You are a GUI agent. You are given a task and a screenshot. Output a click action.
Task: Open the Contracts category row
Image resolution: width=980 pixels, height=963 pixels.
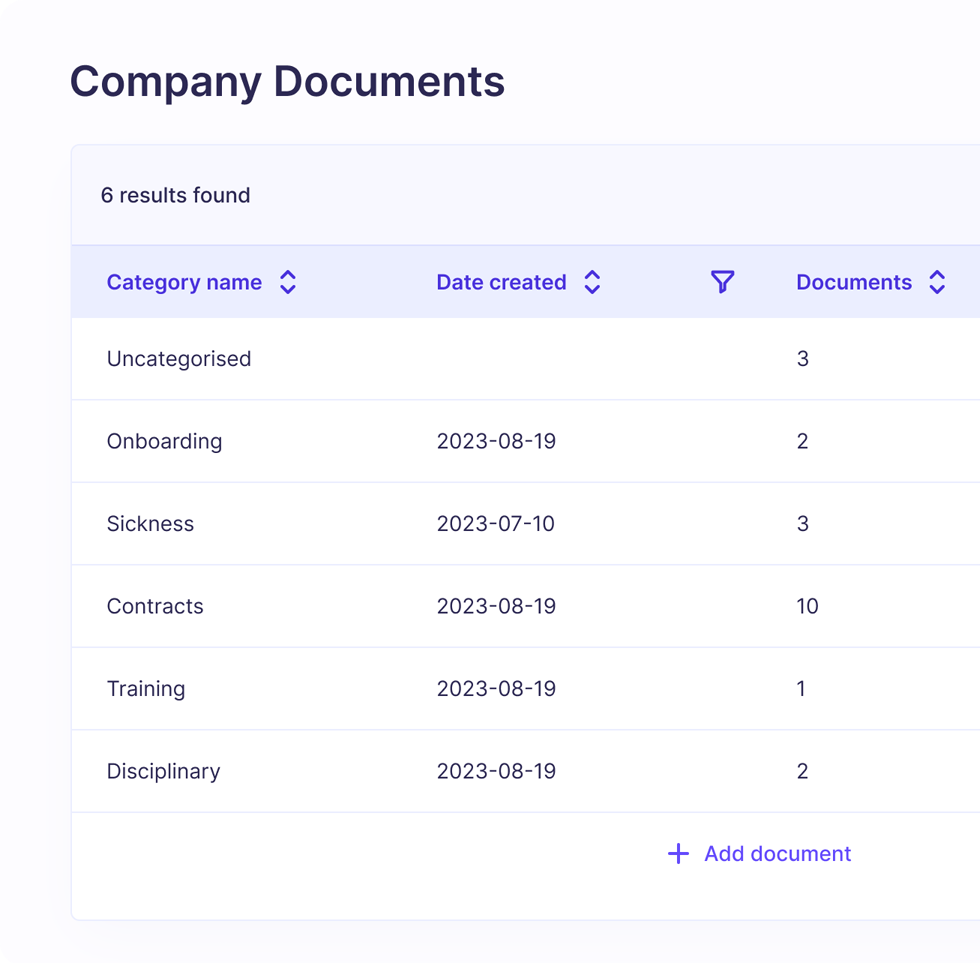pyautogui.click(x=155, y=606)
